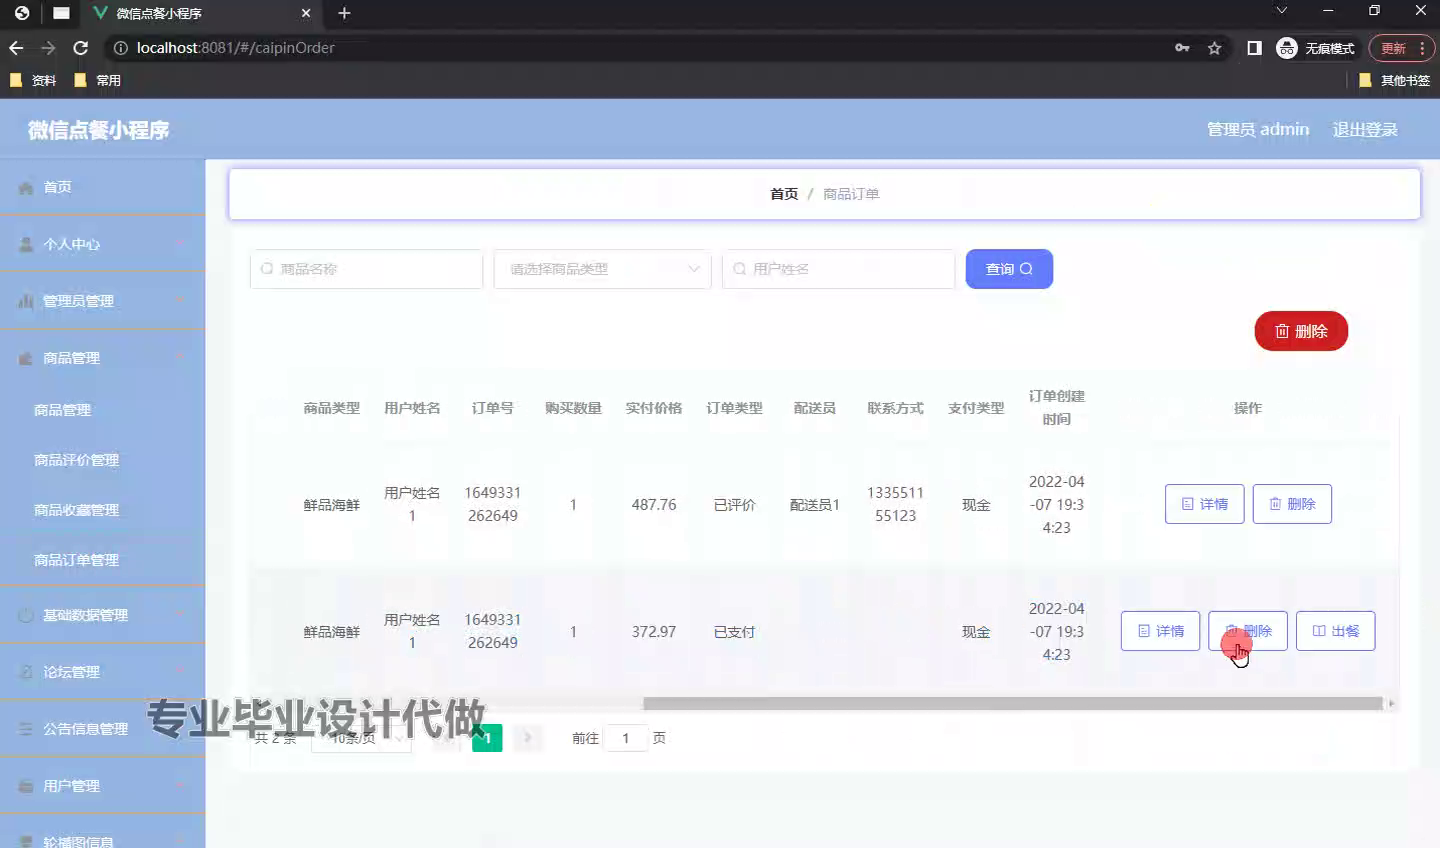Click the incognito 无痕模式 icon
Image resolution: width=1440 pixels, height=848 pixels.
pyautogui.click(x=1287, y=48)
